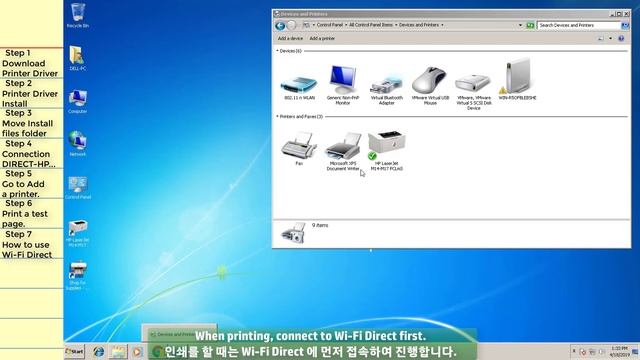Show hidden system tray icons arrow

574,351
